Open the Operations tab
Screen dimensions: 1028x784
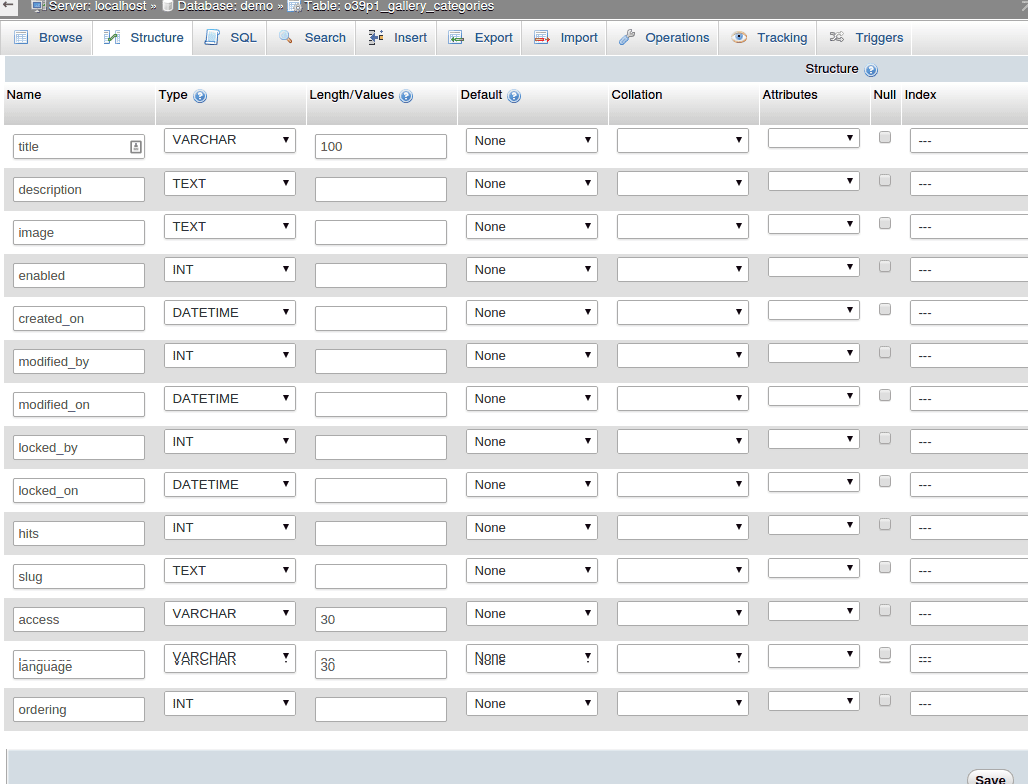663,37
